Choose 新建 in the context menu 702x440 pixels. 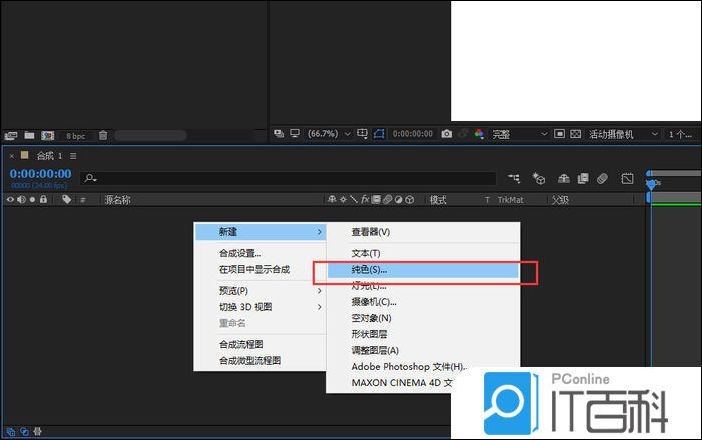260,232
